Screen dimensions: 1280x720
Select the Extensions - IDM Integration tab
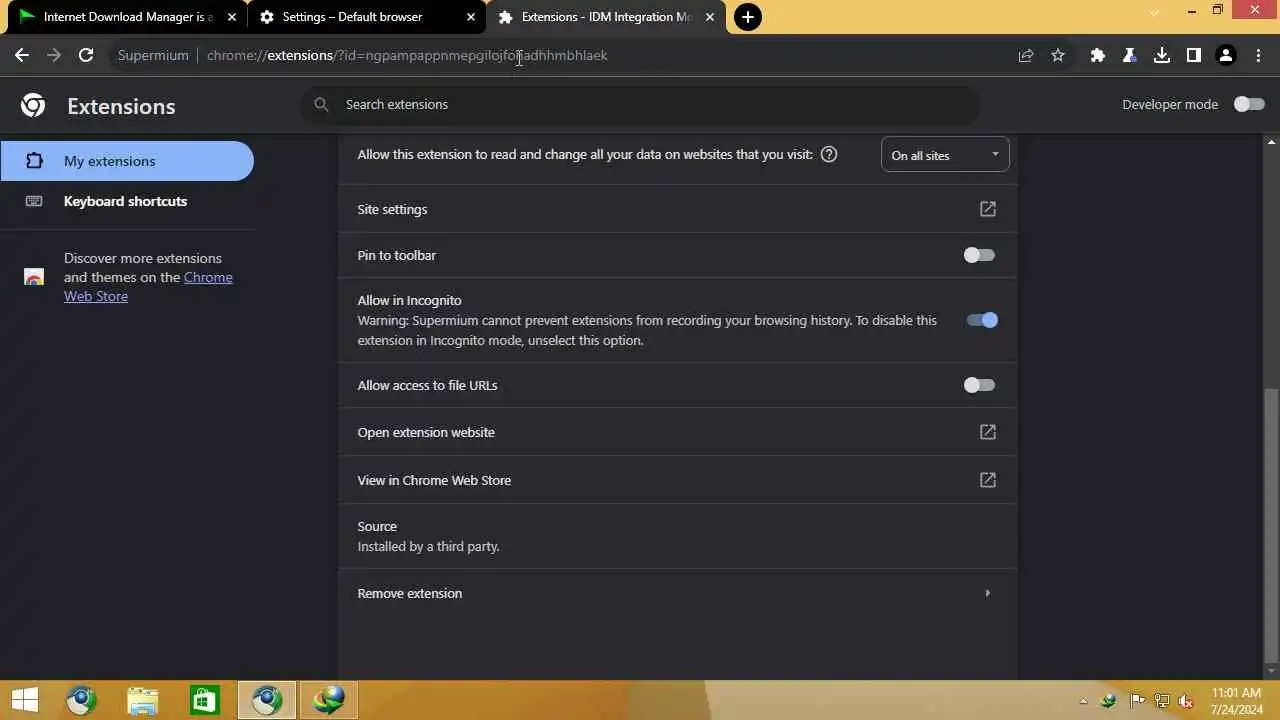[607, 17]
